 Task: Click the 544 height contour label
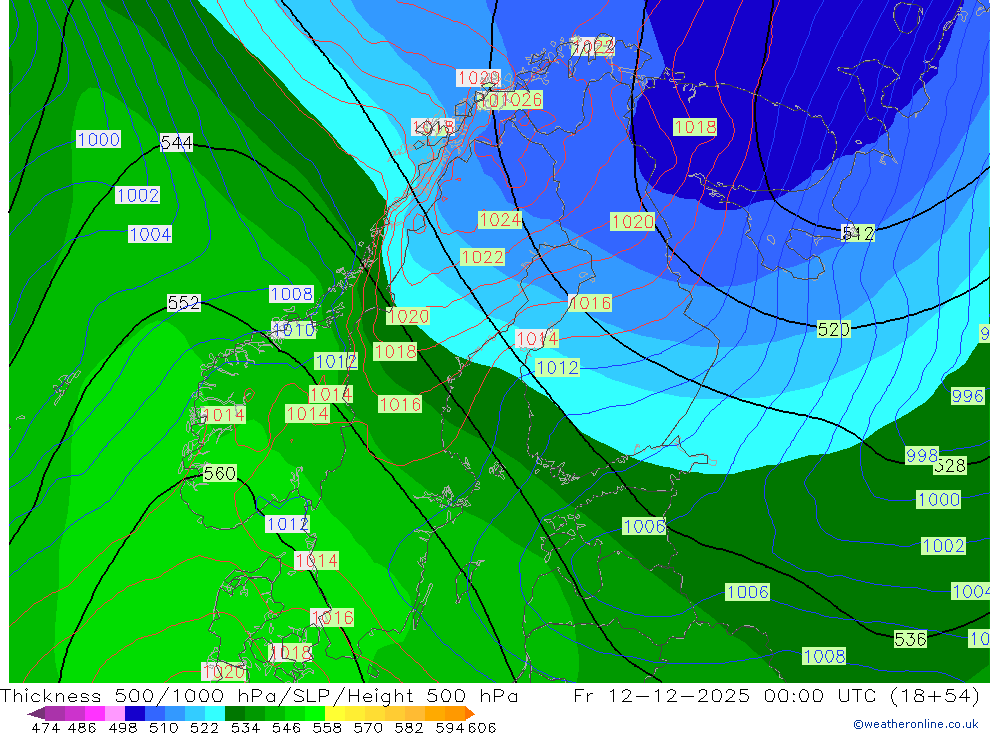(176, 143)
